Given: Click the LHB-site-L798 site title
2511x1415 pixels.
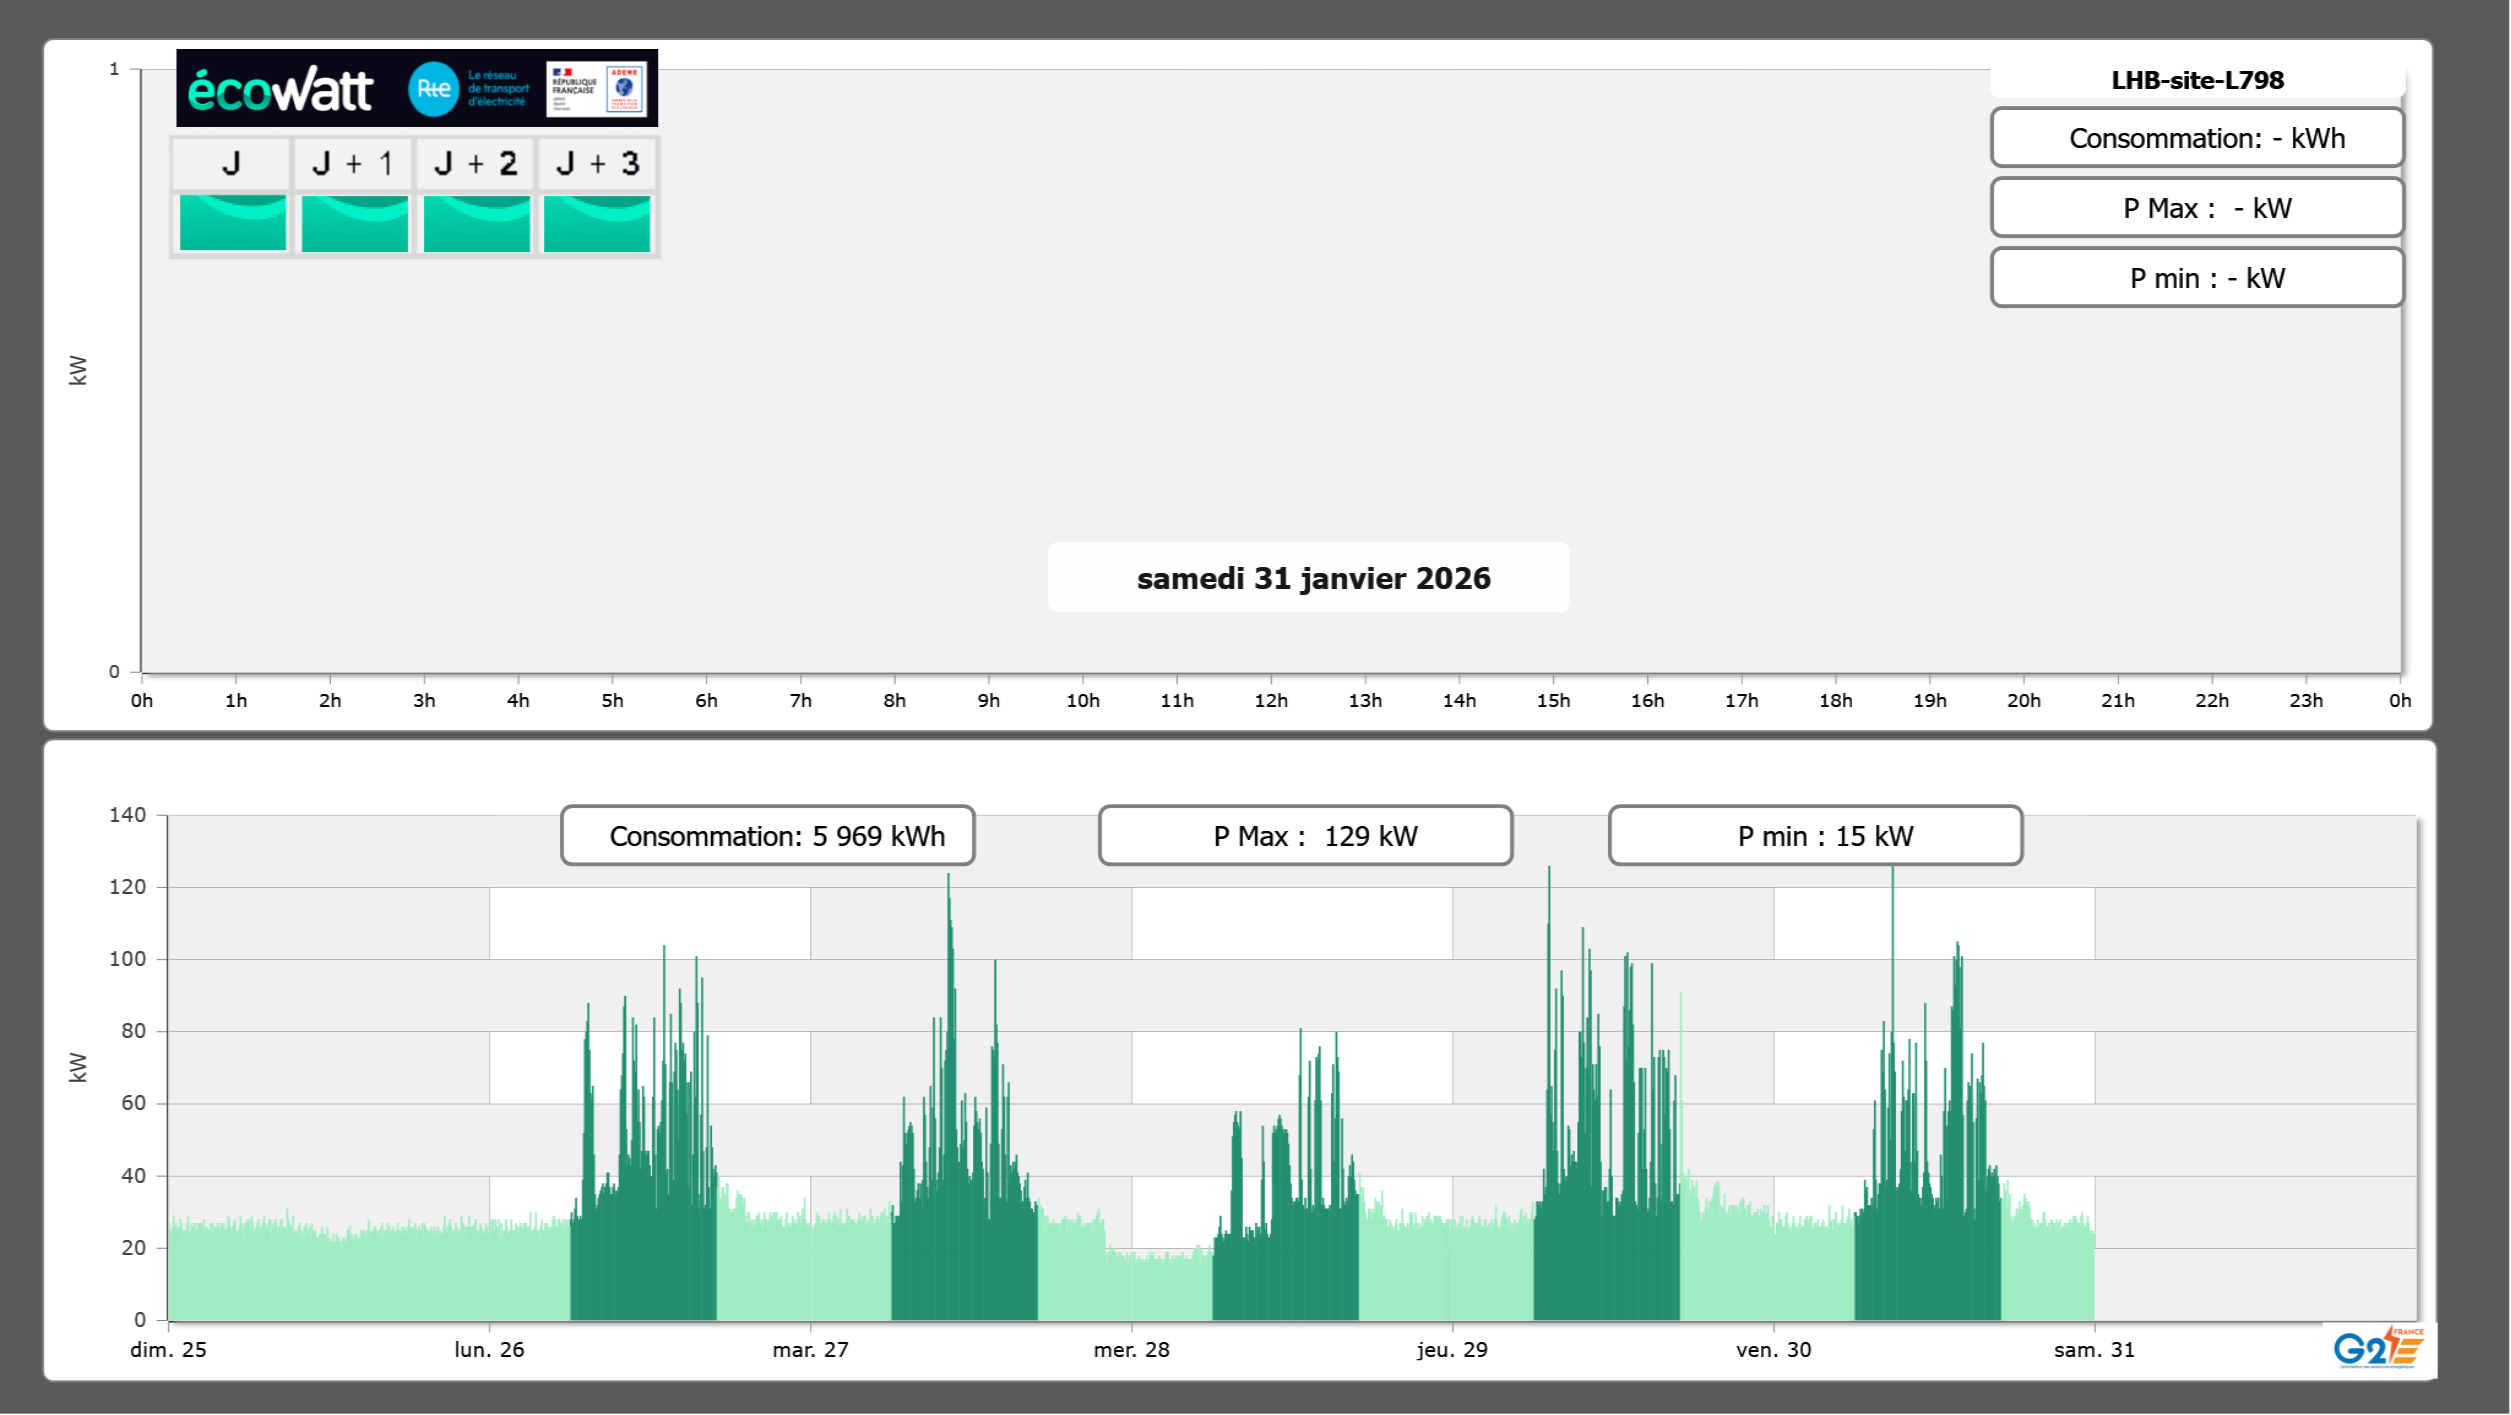Looking at the screenshot, I should pos(2196,81).
